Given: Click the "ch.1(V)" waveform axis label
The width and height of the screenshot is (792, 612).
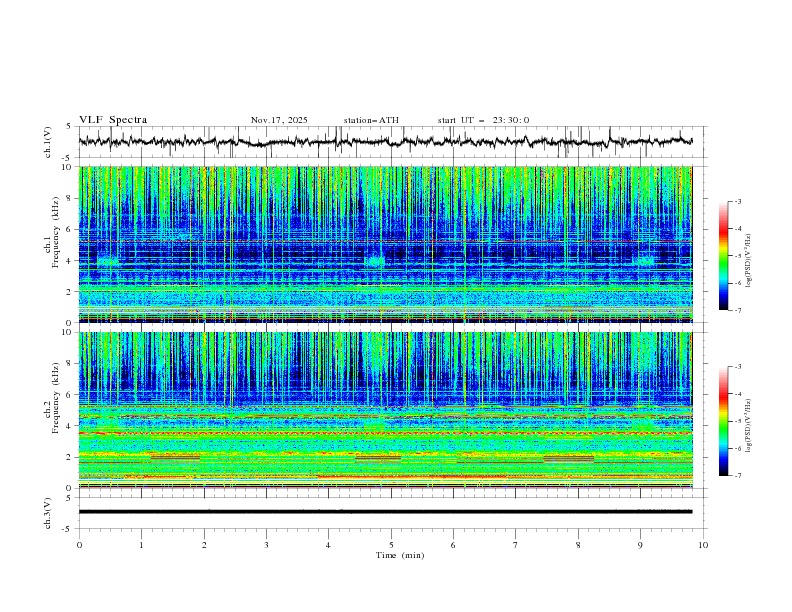Looking at the screenshot, I should pos(48,142).
